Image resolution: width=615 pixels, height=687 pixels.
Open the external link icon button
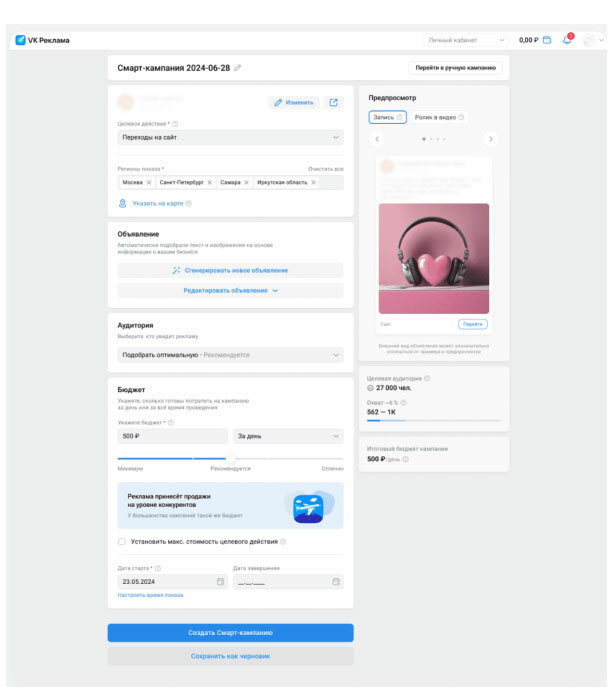[334, 103]
